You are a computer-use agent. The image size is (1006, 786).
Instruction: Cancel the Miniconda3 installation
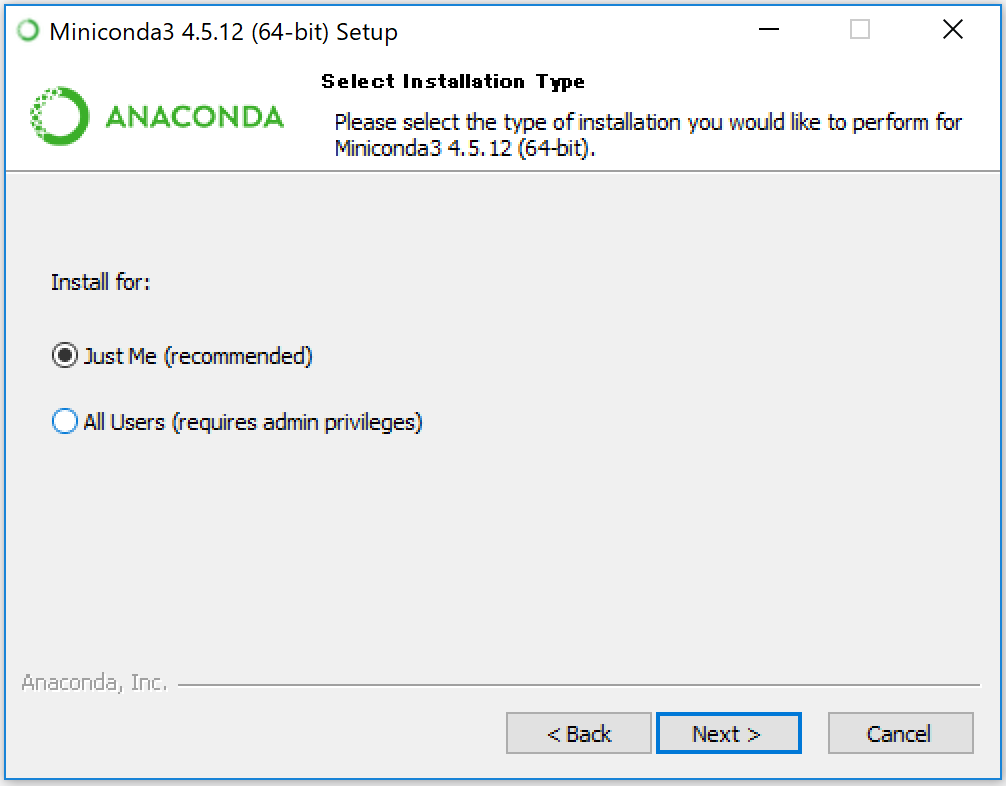pos(900,734)
